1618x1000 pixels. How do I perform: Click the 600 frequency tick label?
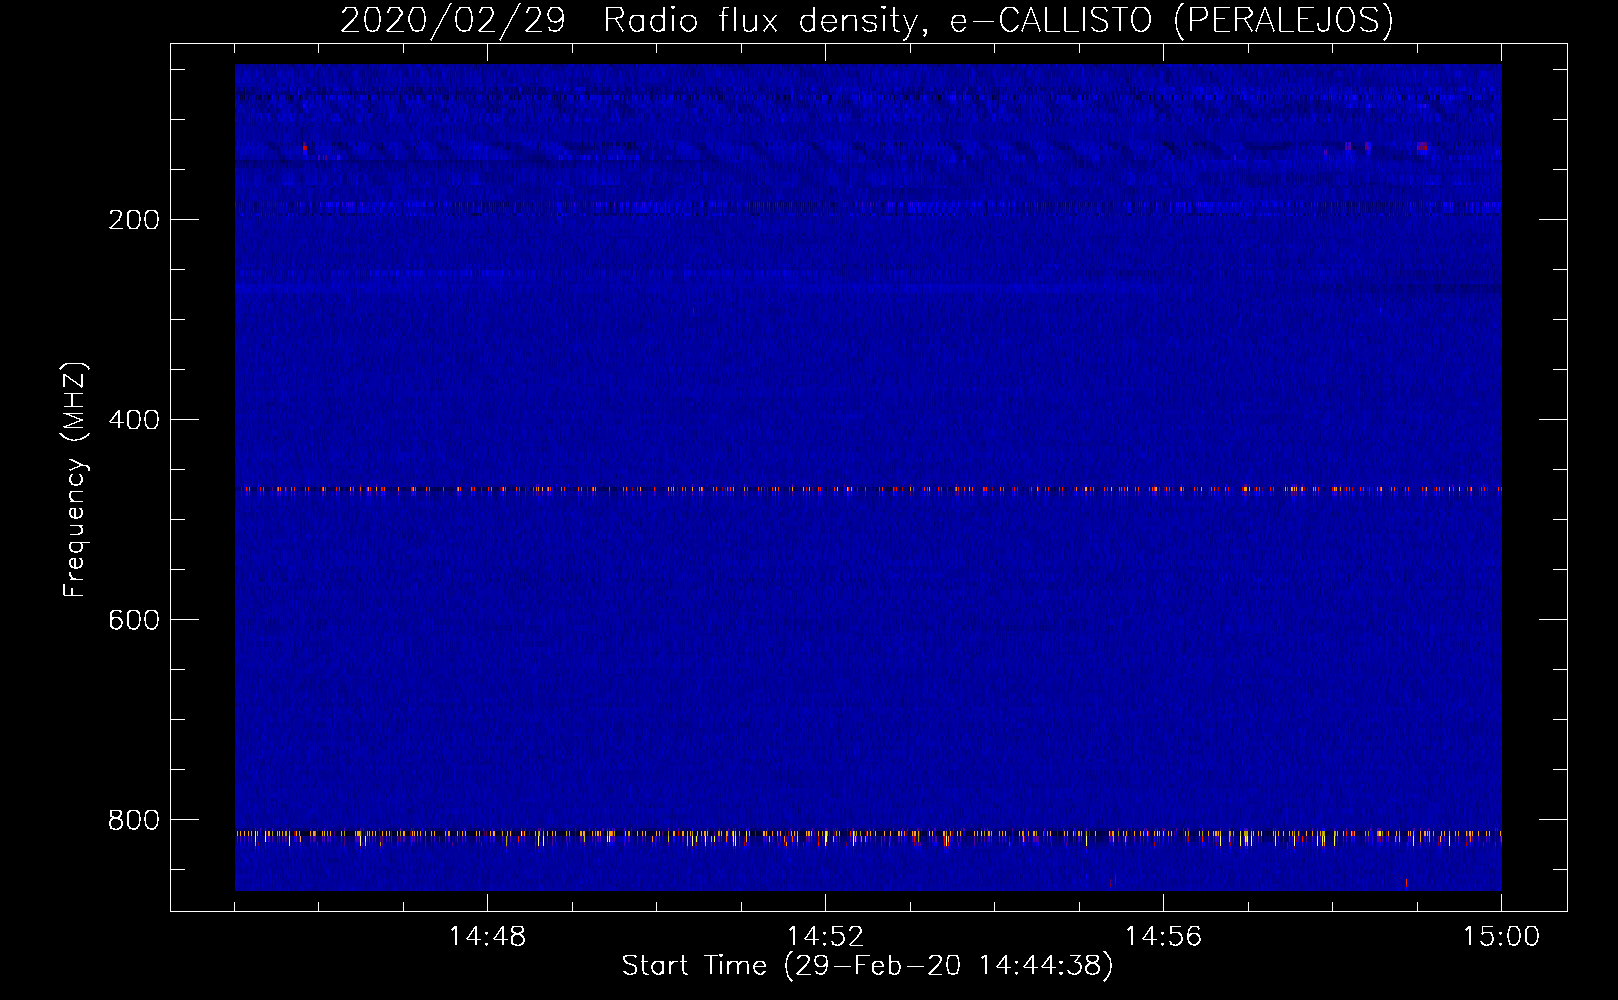pyautogui.click(x=134, y=620)
